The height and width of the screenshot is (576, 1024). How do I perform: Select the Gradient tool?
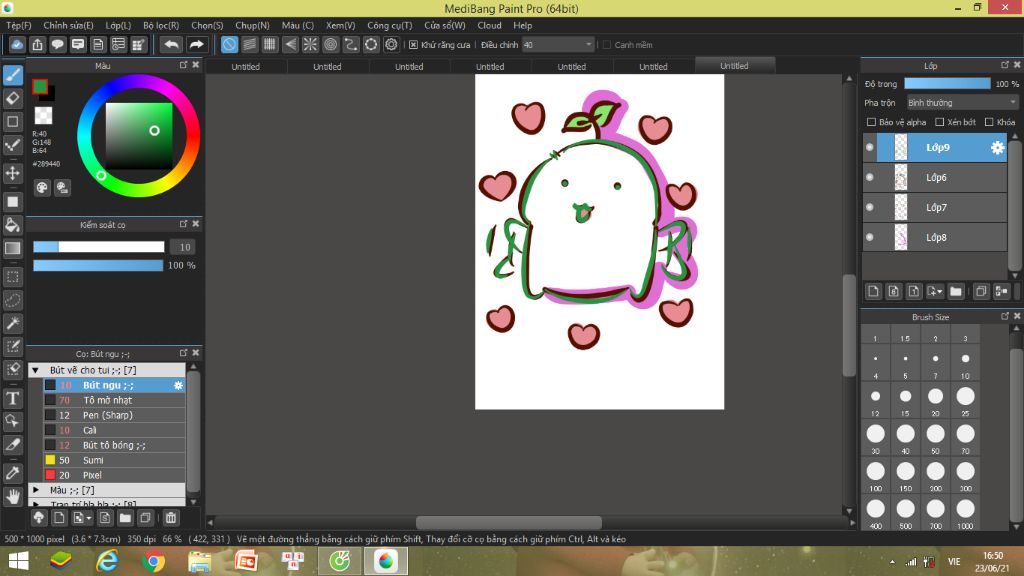13,248
